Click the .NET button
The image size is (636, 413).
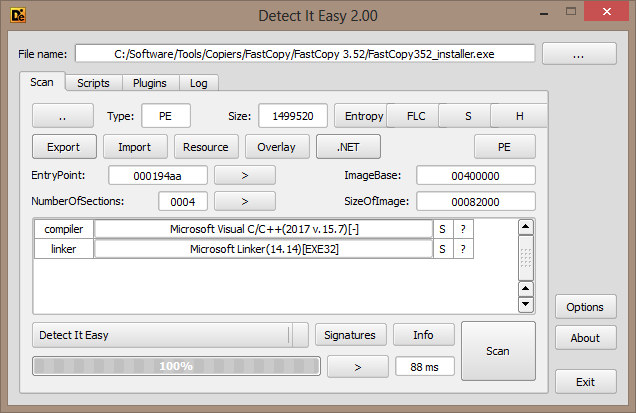(x=348, y=147)
